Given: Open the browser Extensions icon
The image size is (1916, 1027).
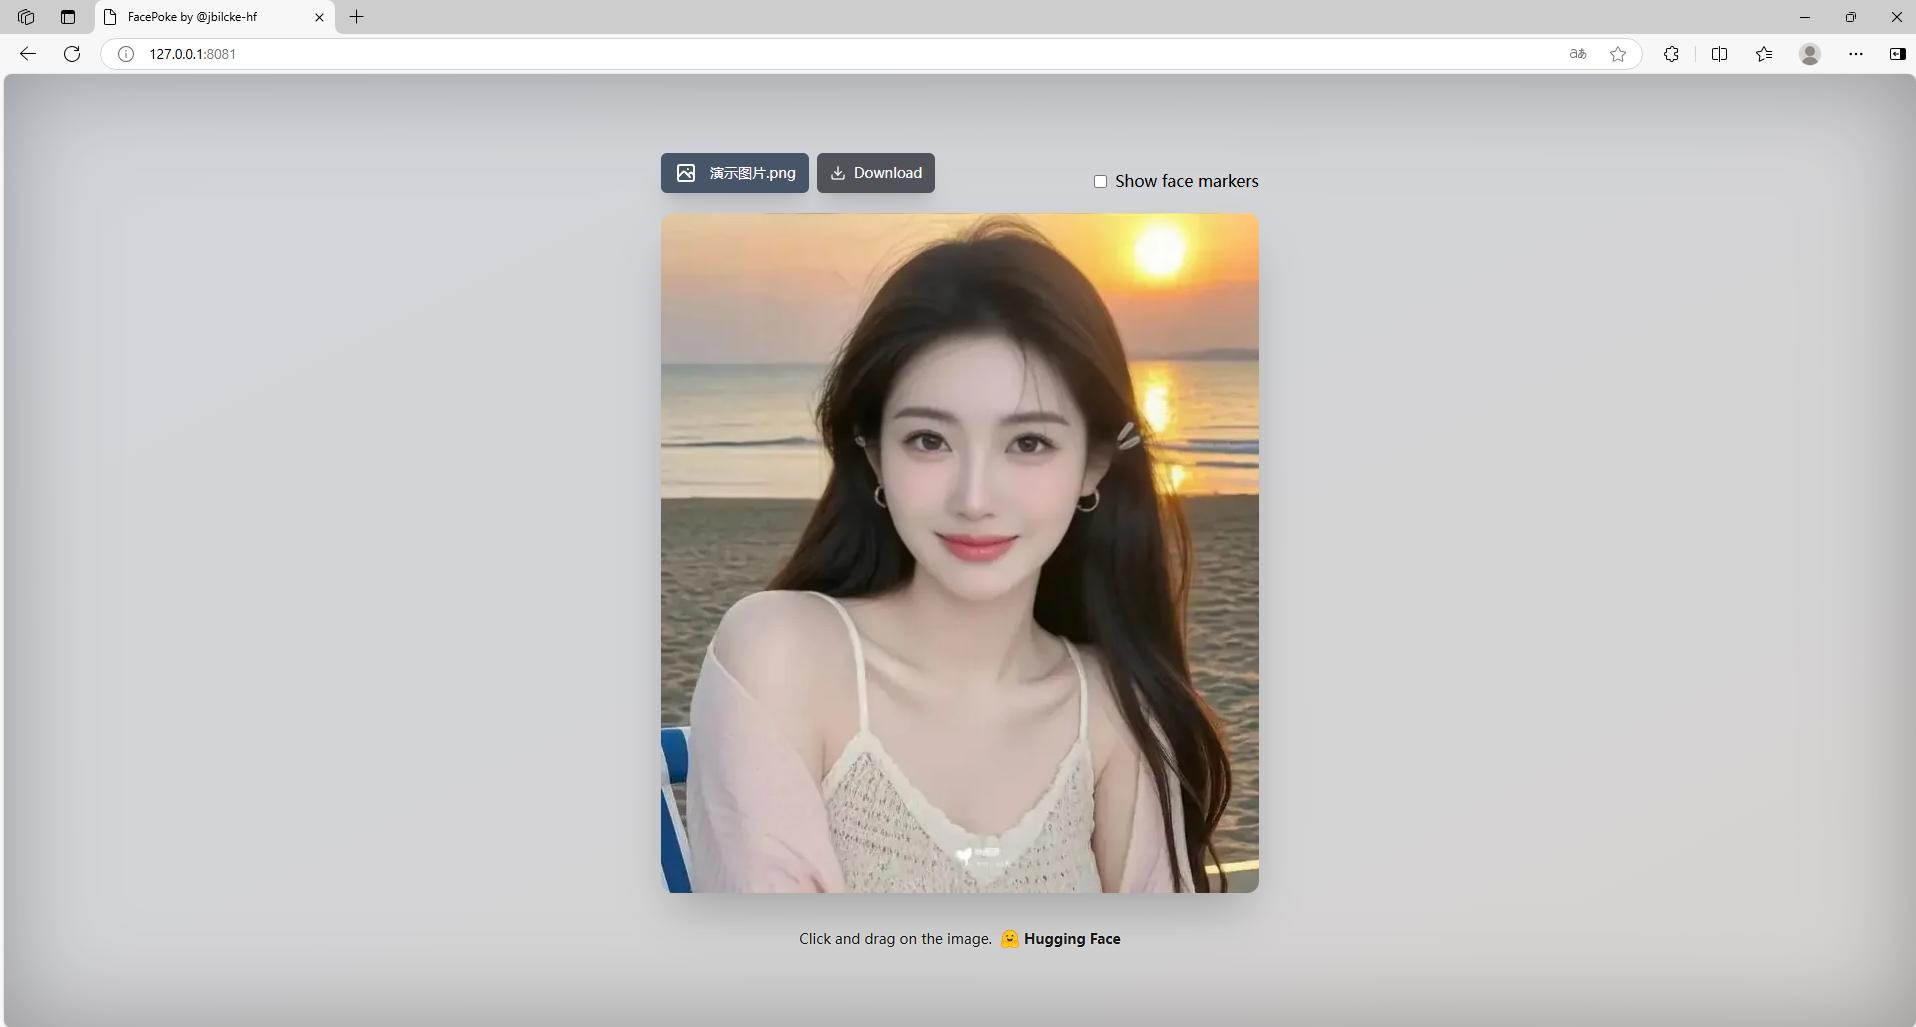Looking at the screenshot, I should coord(1671,54).
